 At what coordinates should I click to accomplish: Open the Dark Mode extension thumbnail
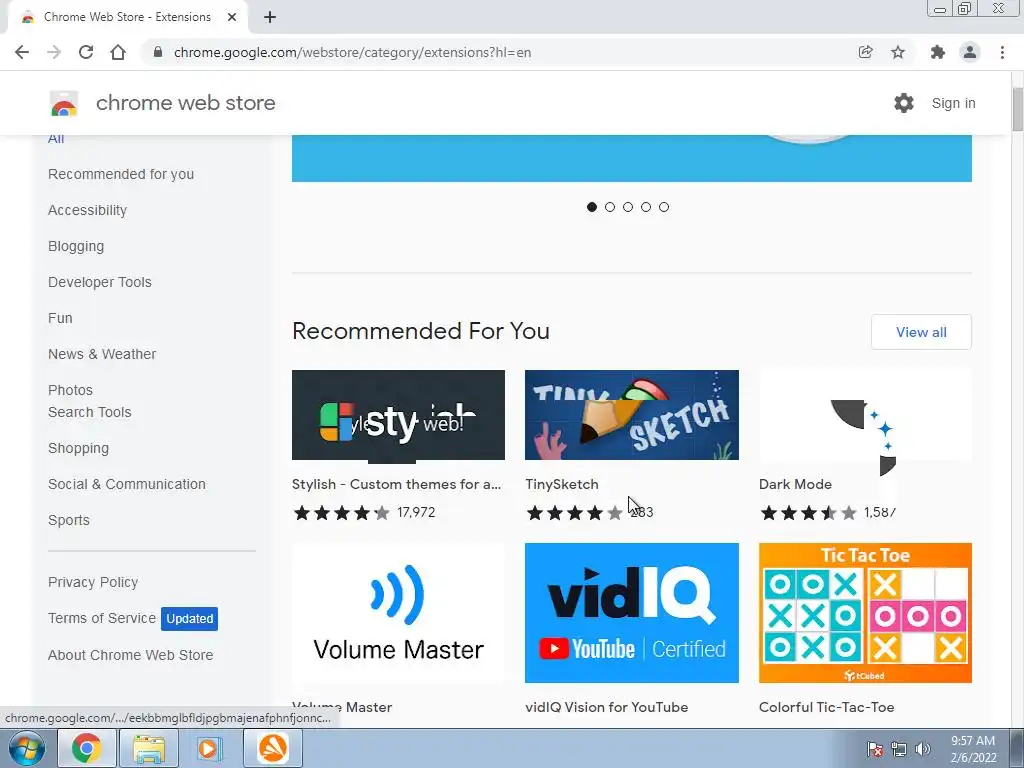click(865, 415)
